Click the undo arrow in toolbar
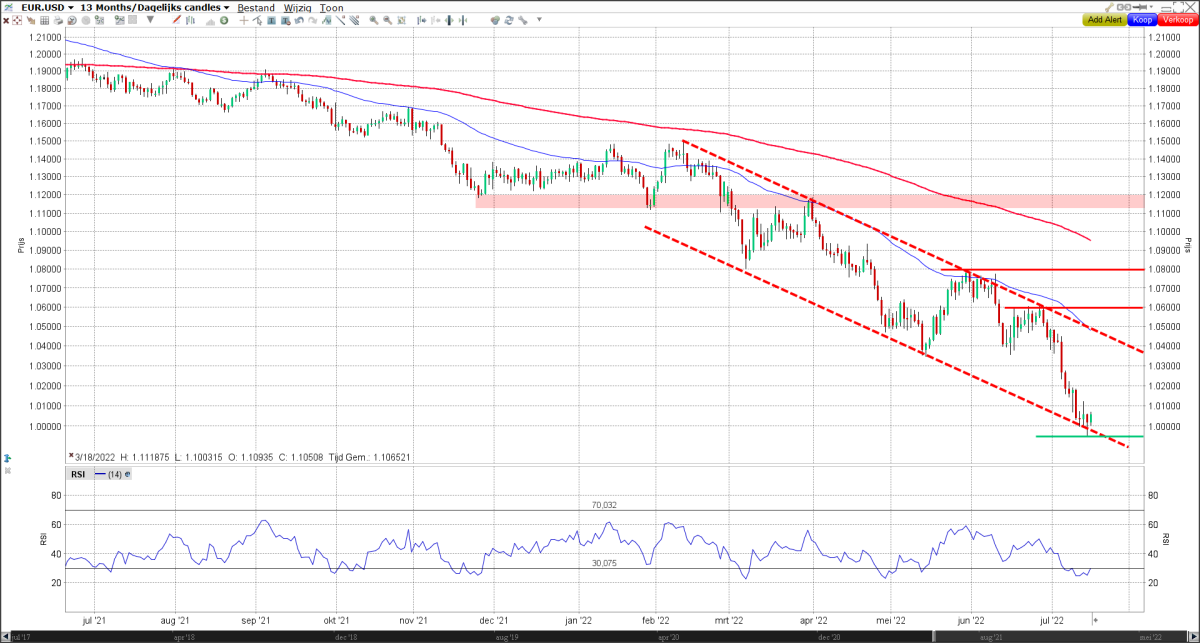Viewport: 1200px width, 643px height. pos(299,20)
